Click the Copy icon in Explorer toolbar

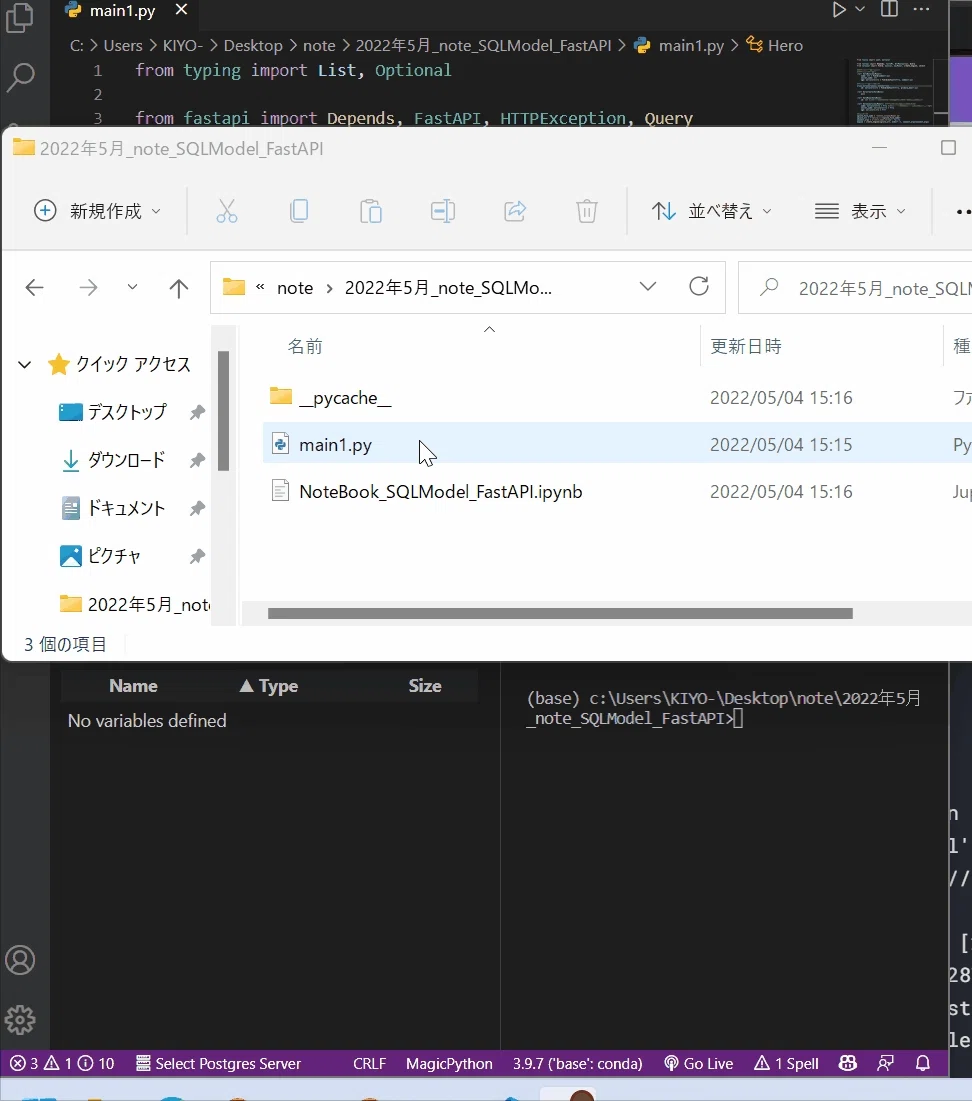pyautogui.click(x=299, y=211)
